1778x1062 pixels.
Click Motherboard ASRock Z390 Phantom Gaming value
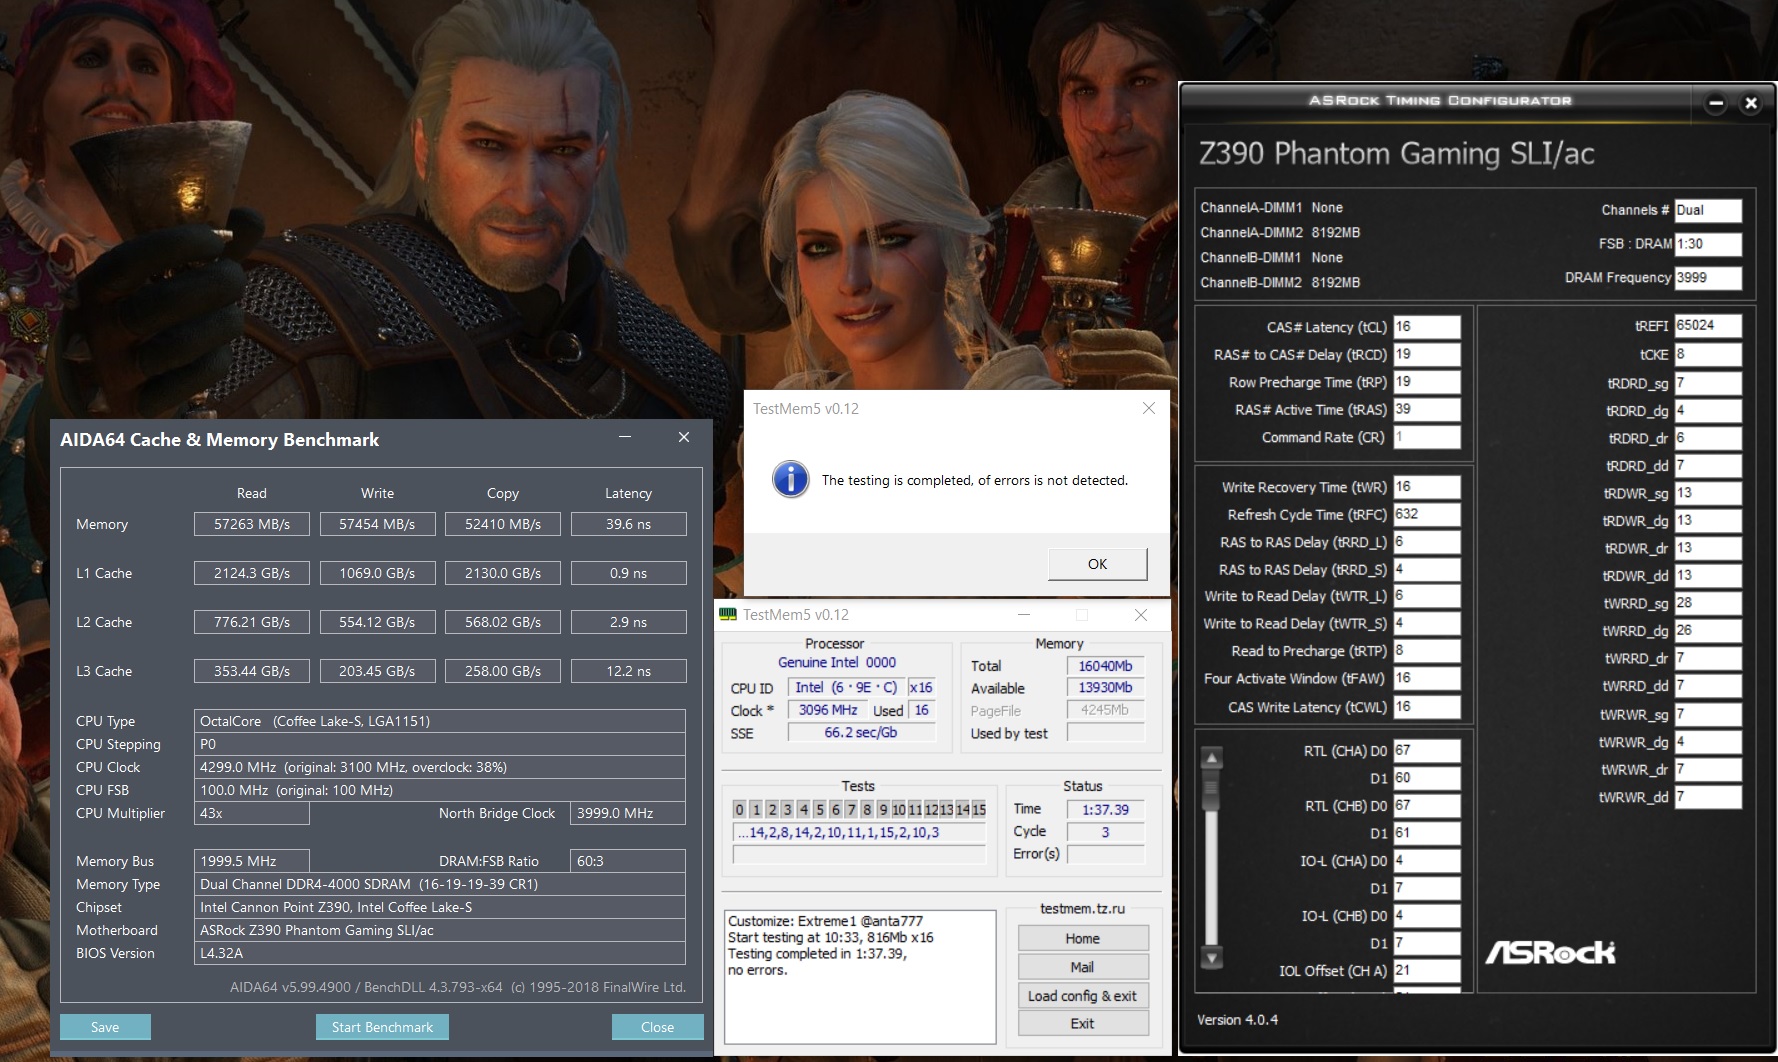440,930
